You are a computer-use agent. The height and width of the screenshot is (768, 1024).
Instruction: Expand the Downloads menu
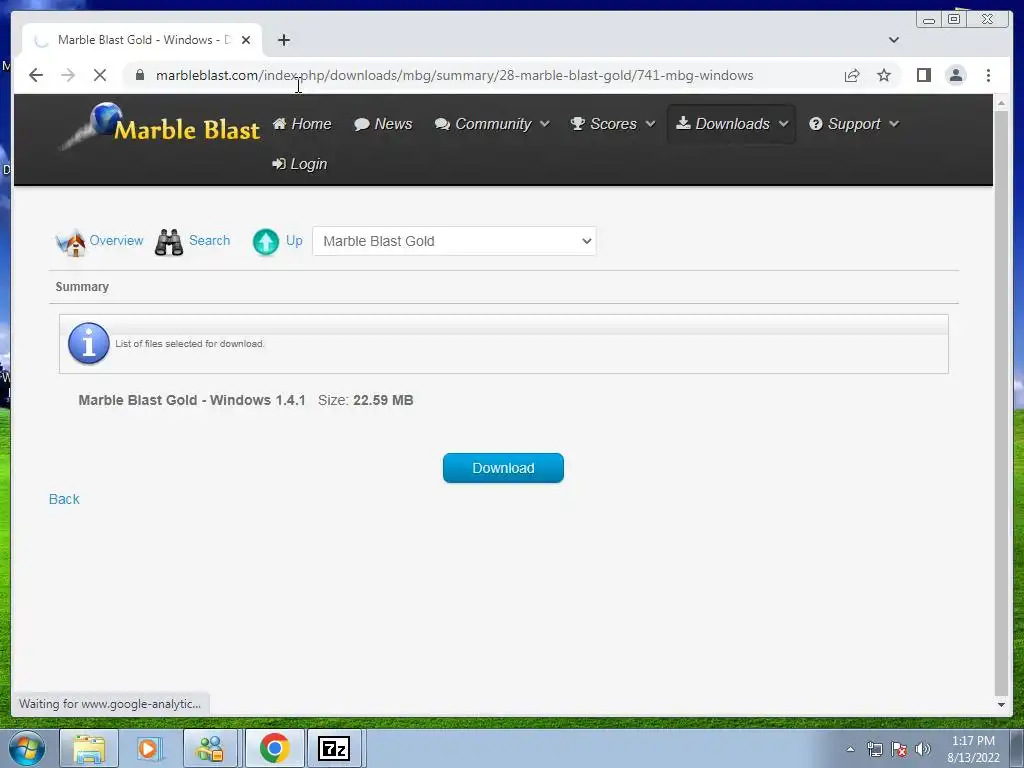coord(732,123)
